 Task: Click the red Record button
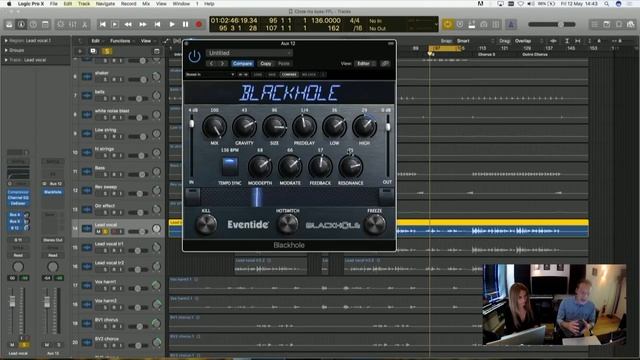point(199,24)
